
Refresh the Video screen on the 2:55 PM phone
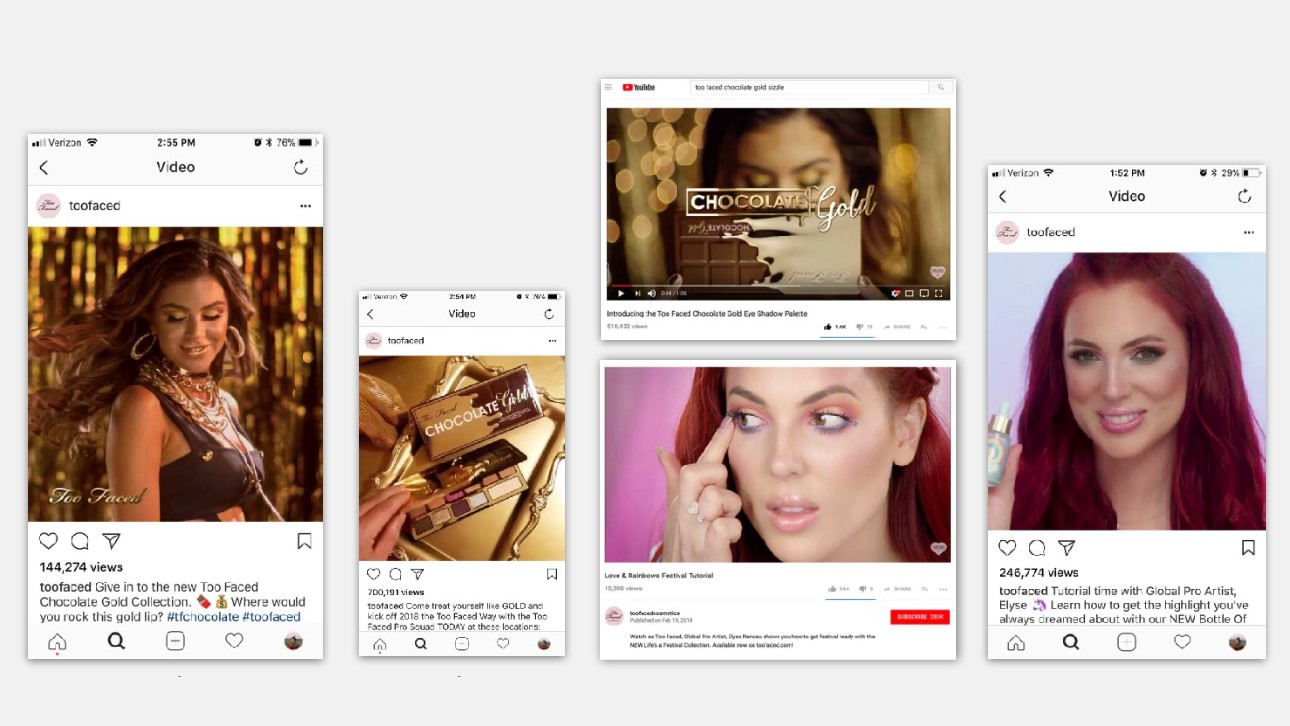pos(300,167)
